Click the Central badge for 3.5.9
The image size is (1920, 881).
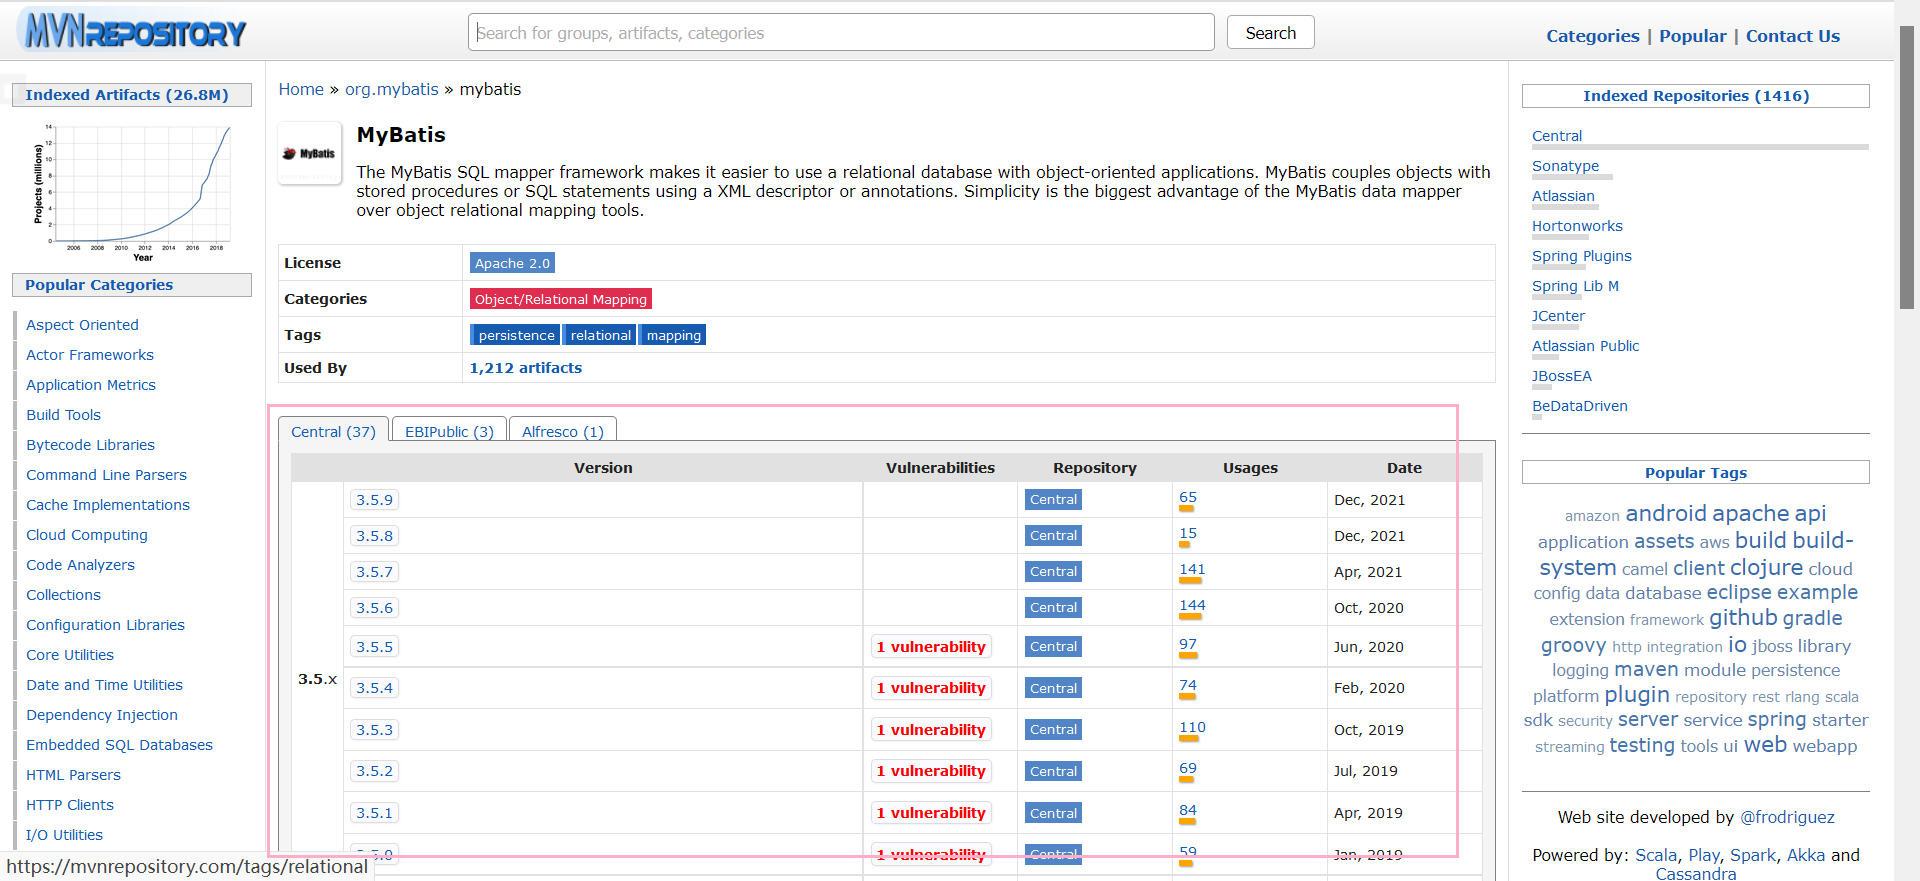pos(1053,500)
